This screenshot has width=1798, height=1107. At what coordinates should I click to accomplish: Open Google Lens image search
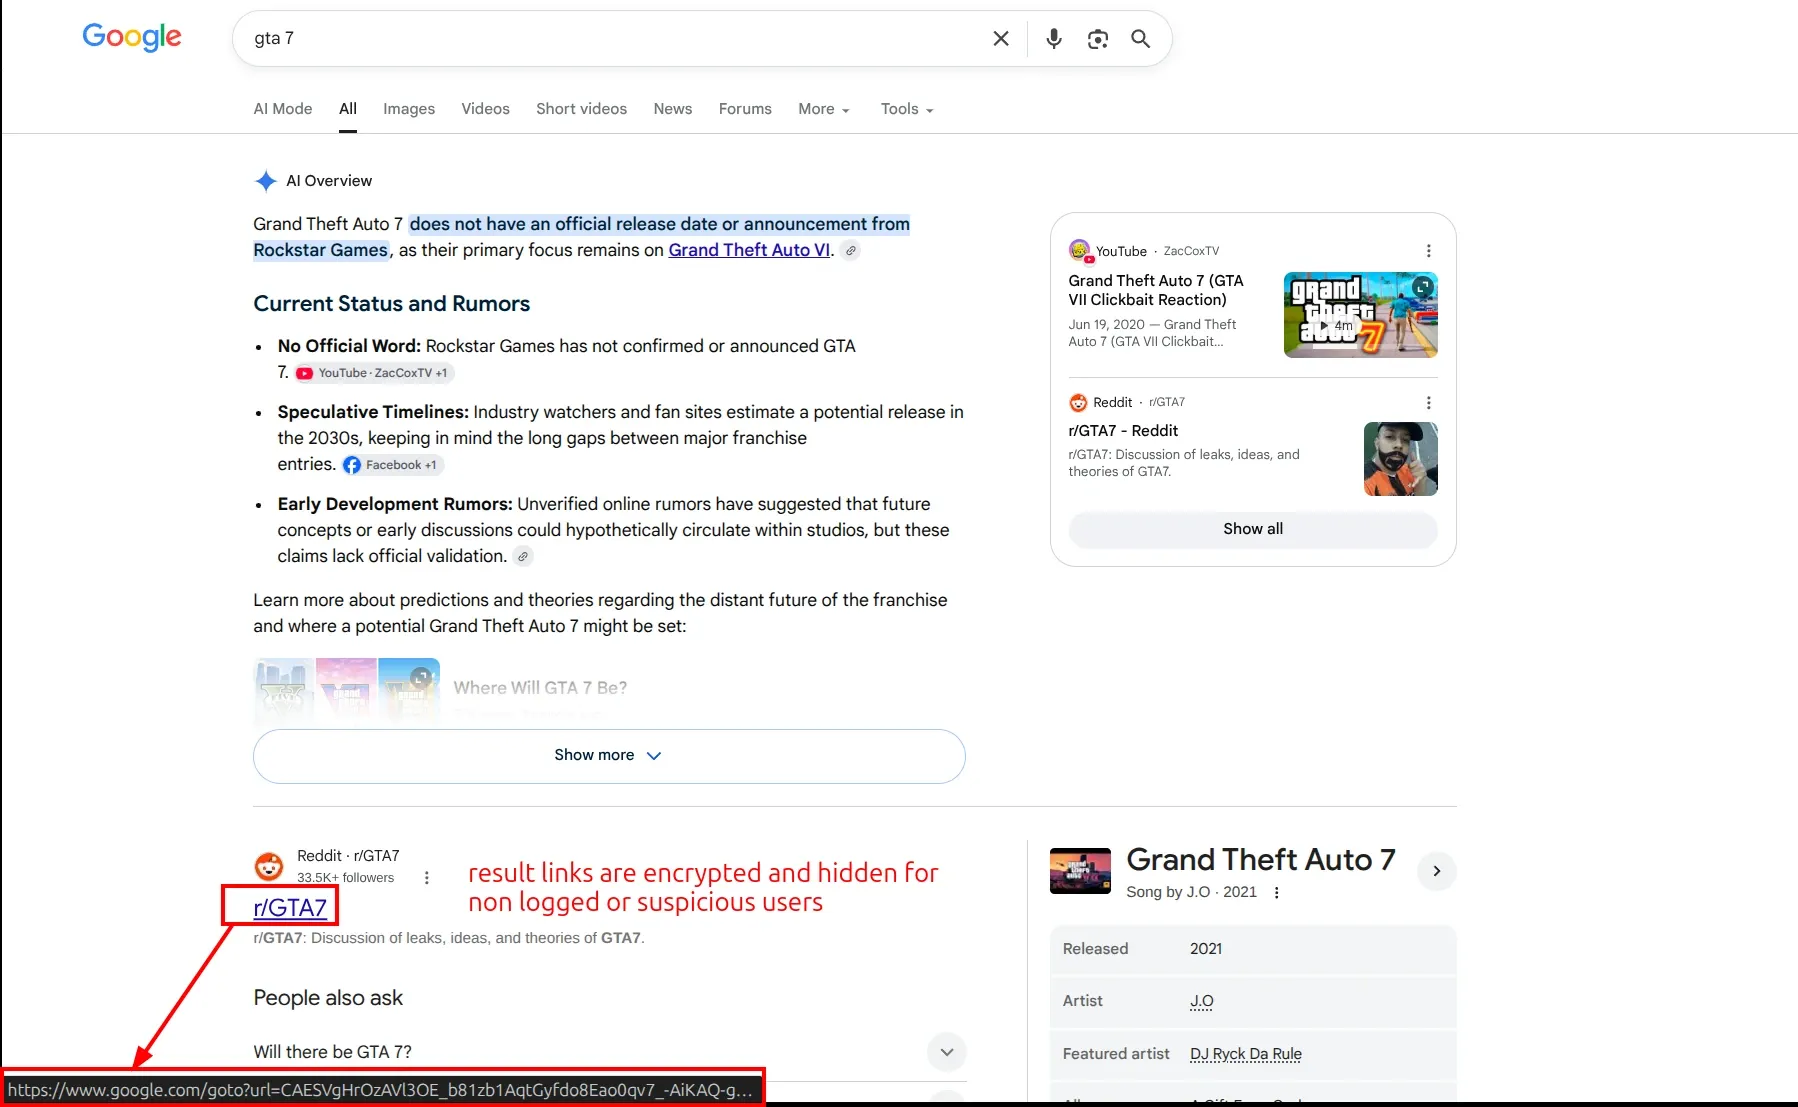1098,39
